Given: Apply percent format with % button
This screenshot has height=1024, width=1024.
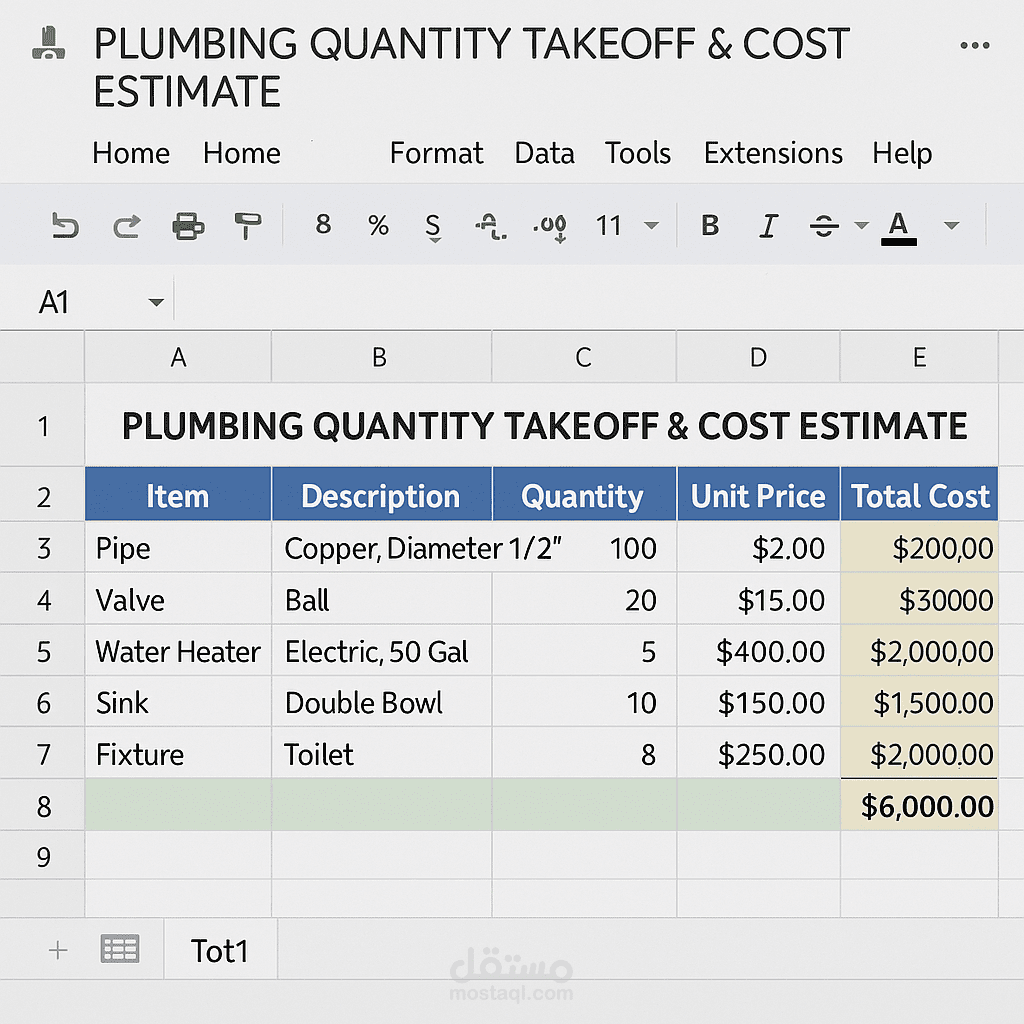Looking at the screenshot, I should pyautogui.click(x=378, y=225).
